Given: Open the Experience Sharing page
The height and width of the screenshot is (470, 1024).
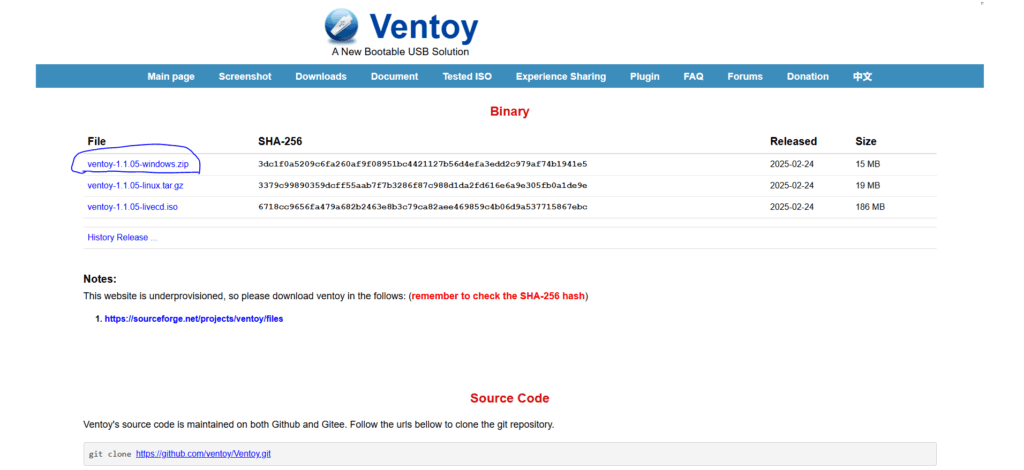Looking at the screenshot, I should click(x=561, y=76).
